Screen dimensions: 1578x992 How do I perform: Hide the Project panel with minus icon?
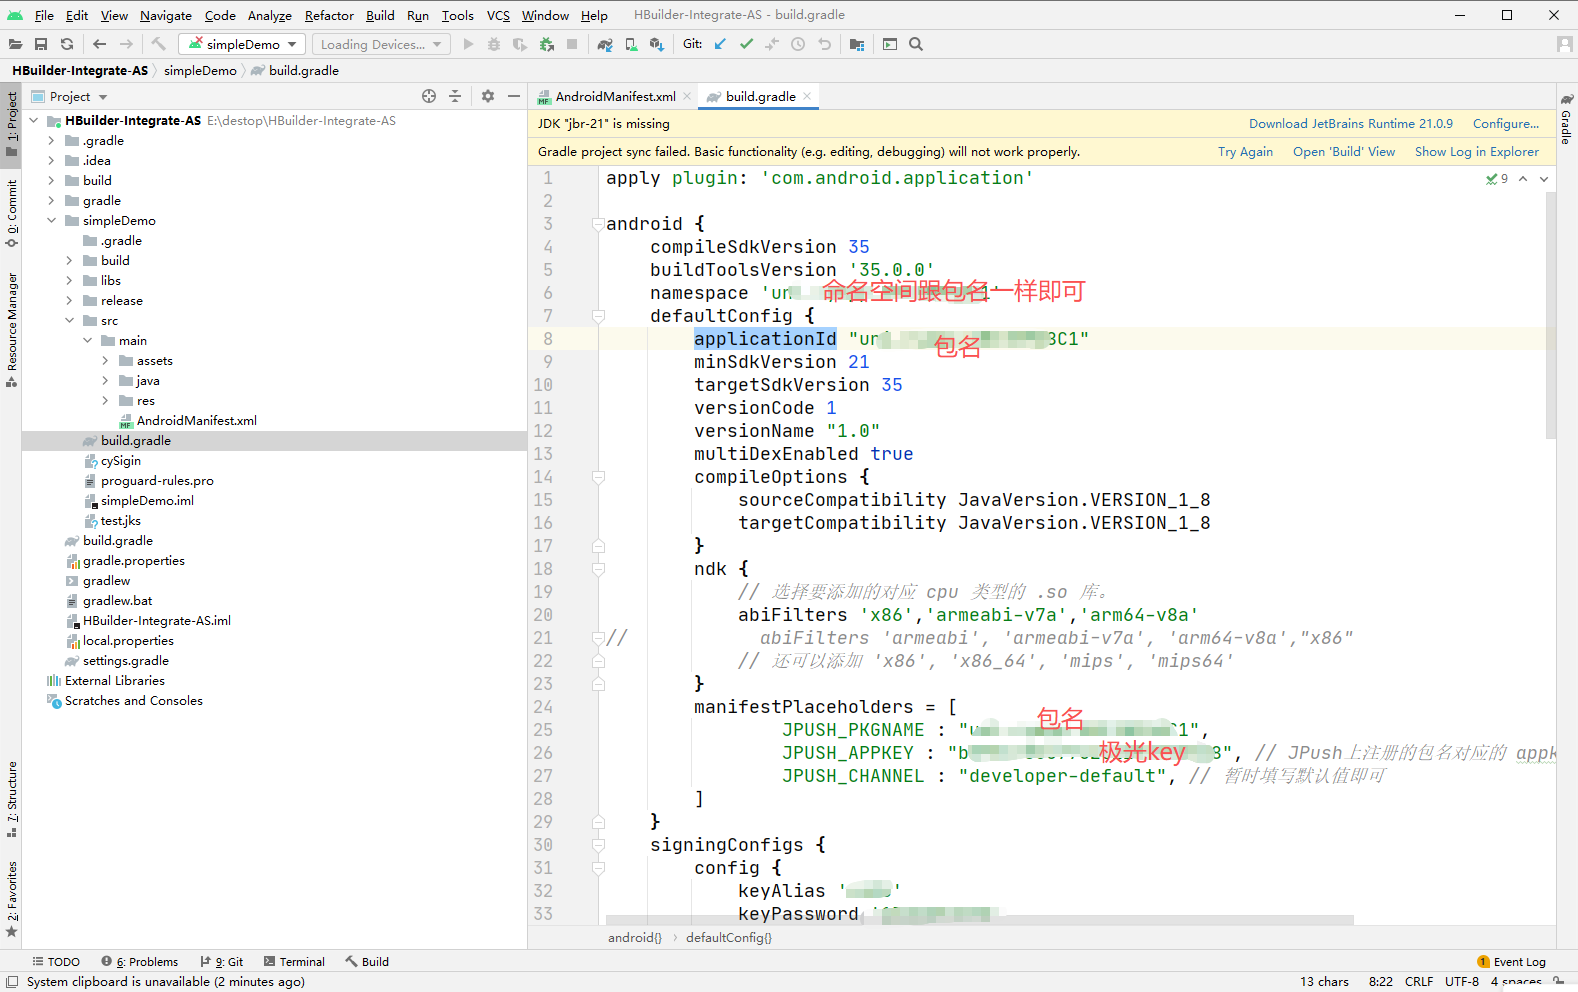[x=514, y=96]
